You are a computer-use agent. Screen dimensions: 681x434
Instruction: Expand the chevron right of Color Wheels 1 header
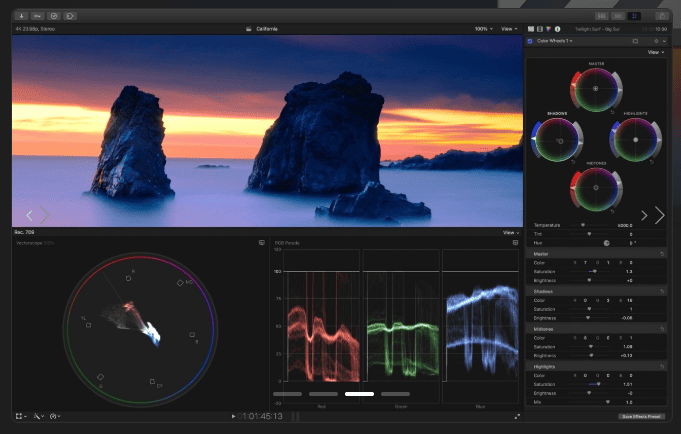(x=664, y=41)
